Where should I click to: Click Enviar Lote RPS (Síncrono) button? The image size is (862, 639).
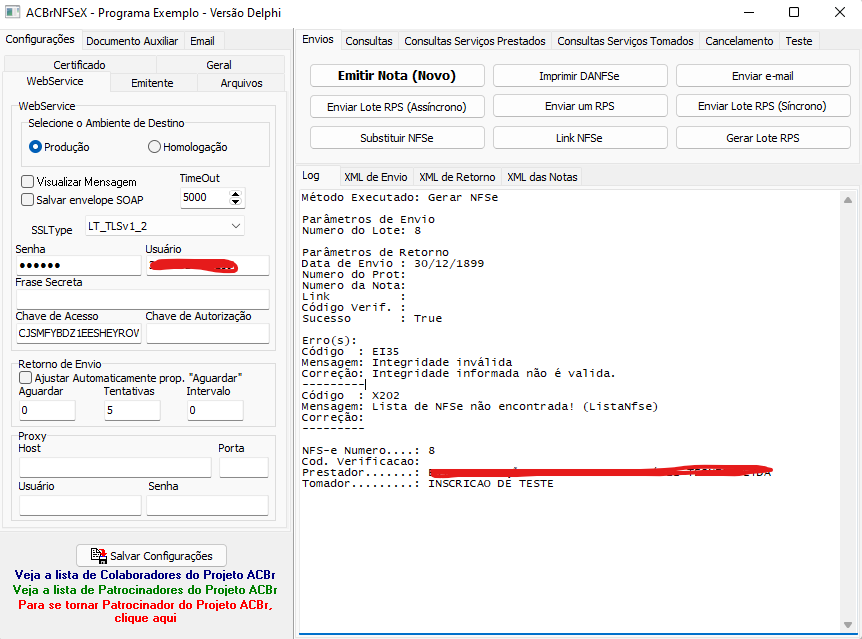tap(763, 107)
